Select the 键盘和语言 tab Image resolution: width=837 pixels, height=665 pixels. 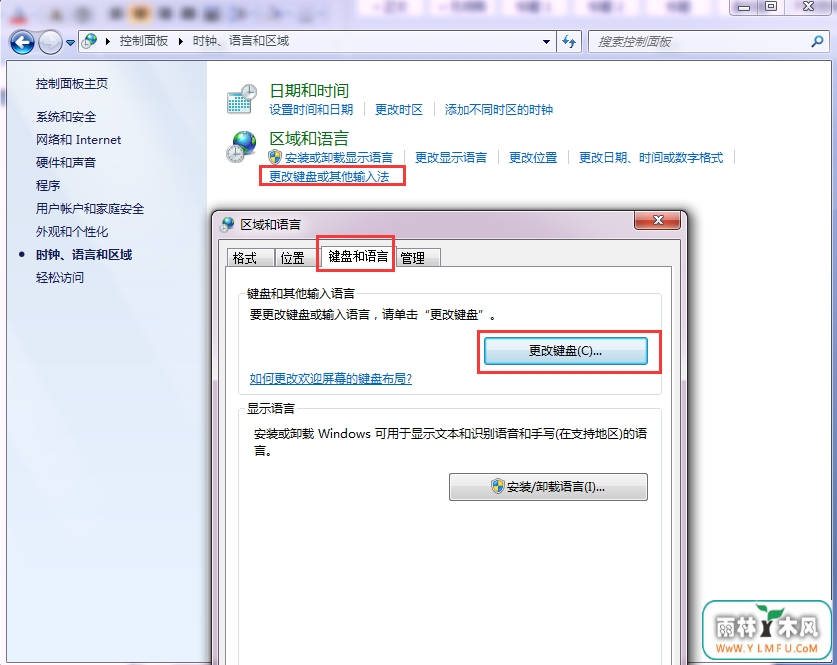[358, 256]
